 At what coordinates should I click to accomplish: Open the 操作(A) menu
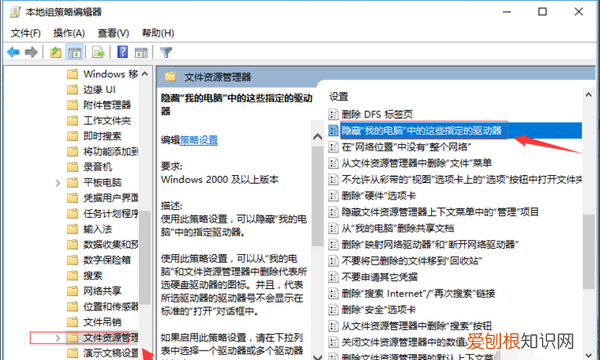point(69,33)
